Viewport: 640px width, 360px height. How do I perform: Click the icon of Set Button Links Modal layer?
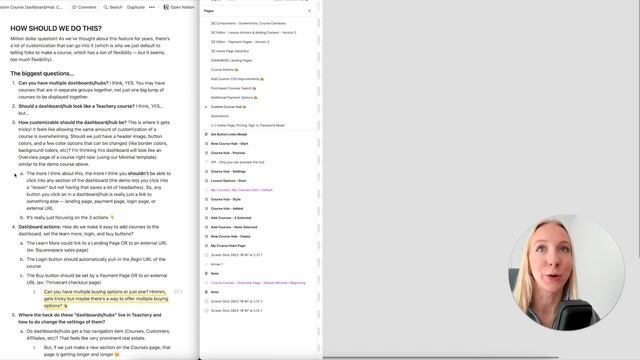tap(206, 134)
